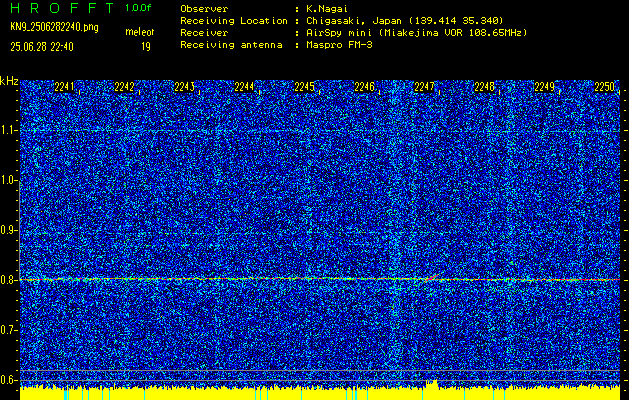Click the Receiving antenna label
Image resolution: width=629 pixels, height=400 pixels.
tap(231, 45)
